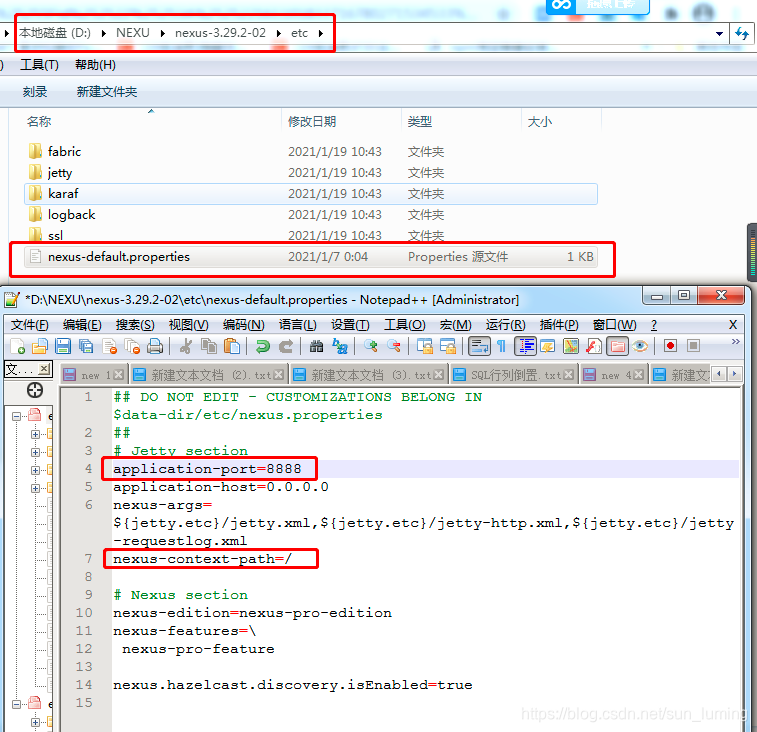Screen dimensions: 757x732
Task: Toggle the Monitoring eye icon
Action: [640, 346]
